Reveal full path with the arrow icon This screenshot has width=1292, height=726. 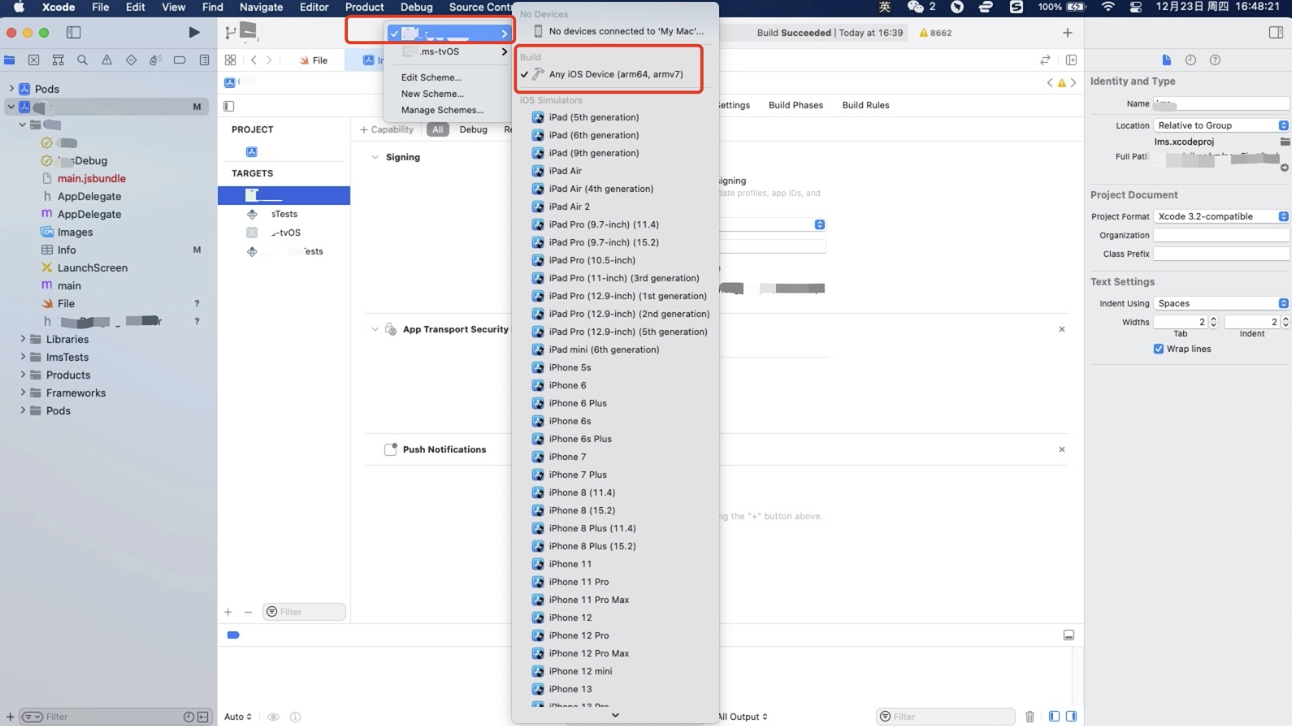[x=1285, y=167]
